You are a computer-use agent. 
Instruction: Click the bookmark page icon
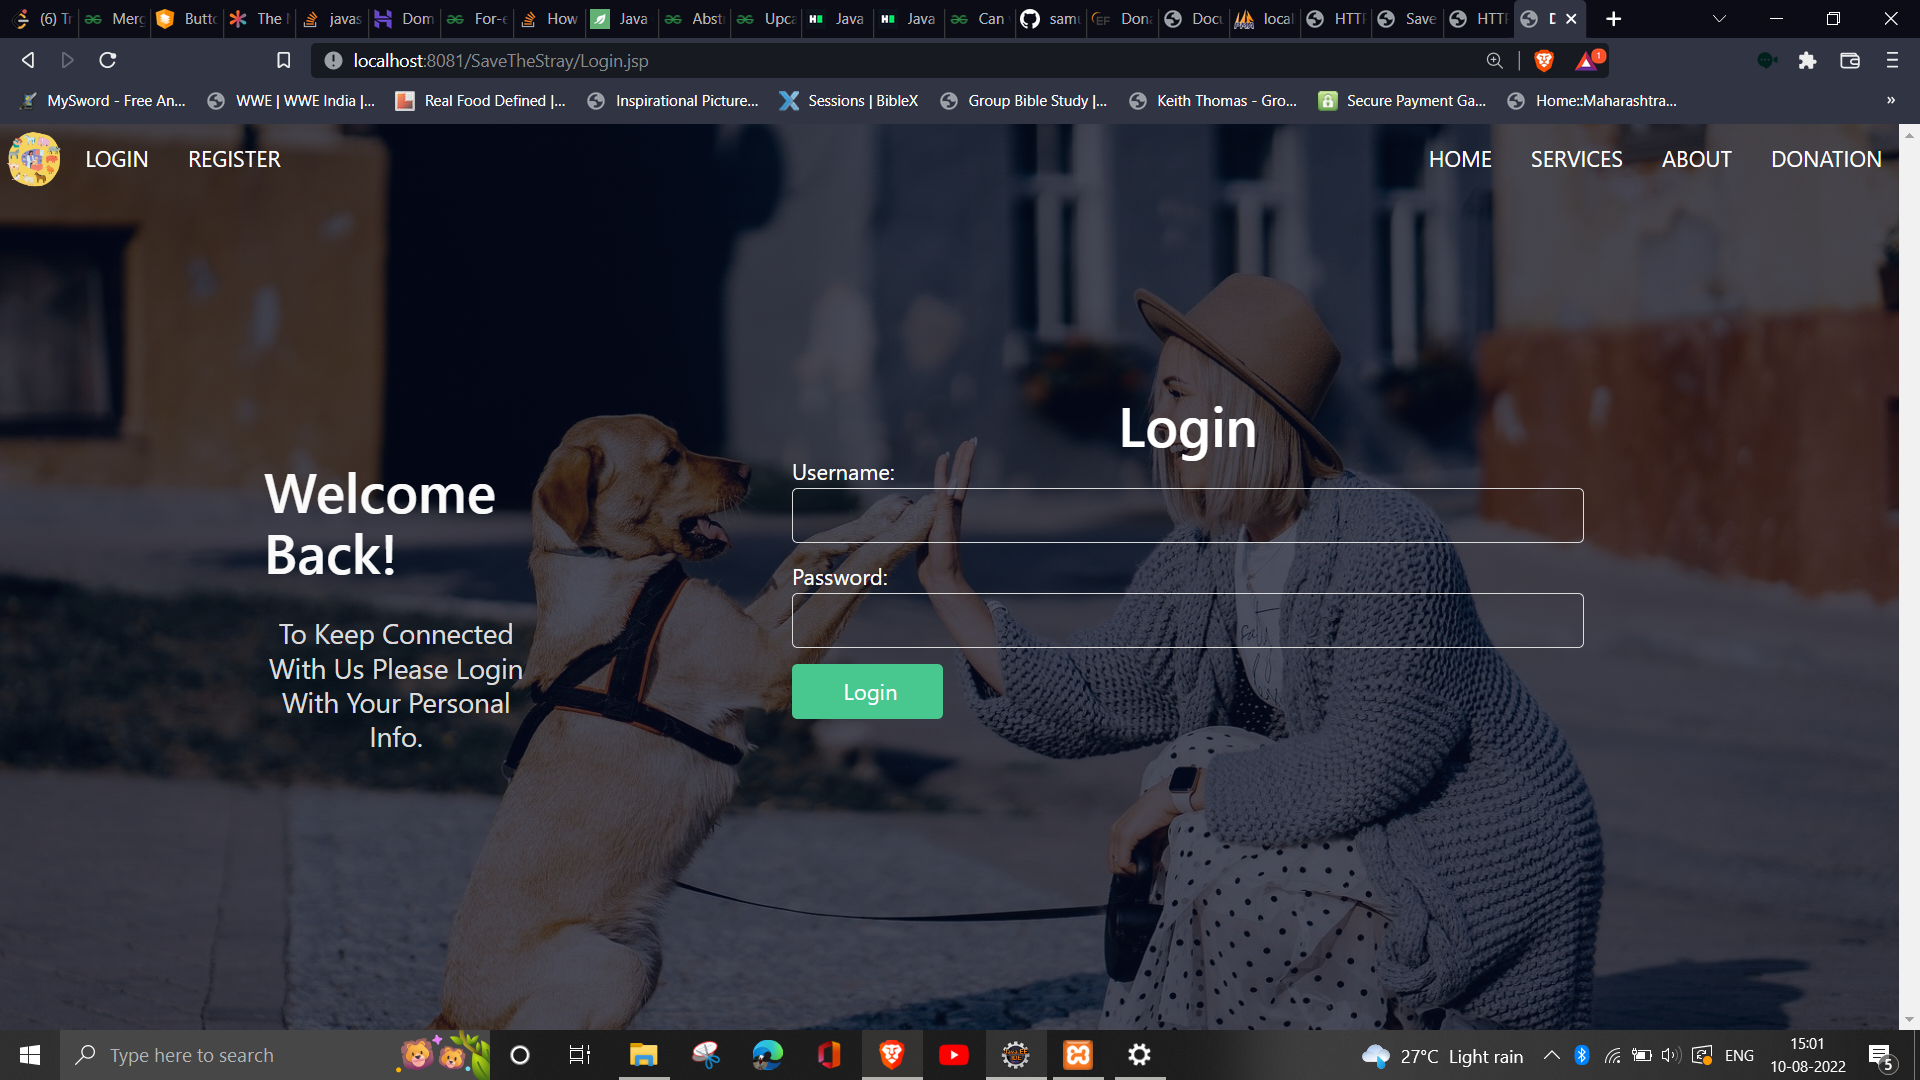[x=284, y=61]
